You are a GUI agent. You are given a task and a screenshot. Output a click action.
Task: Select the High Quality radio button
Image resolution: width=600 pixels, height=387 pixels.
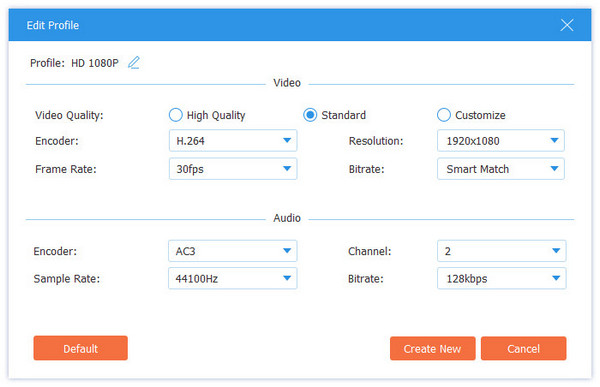tap(176, 115)
